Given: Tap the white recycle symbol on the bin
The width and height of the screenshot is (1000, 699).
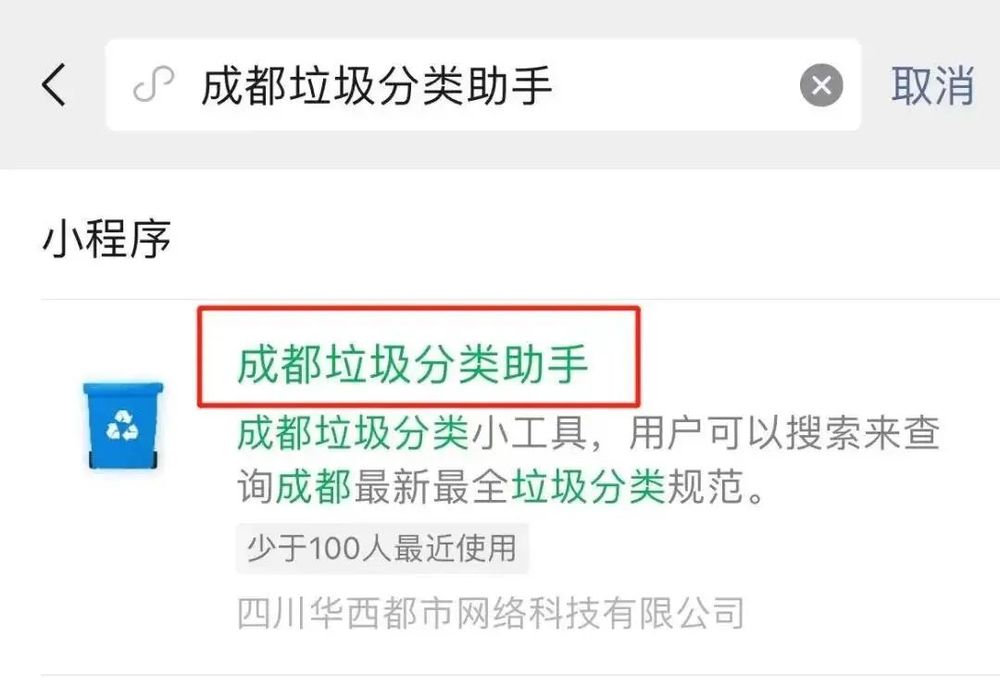Looking at the screenshot, I should (122, 425).
